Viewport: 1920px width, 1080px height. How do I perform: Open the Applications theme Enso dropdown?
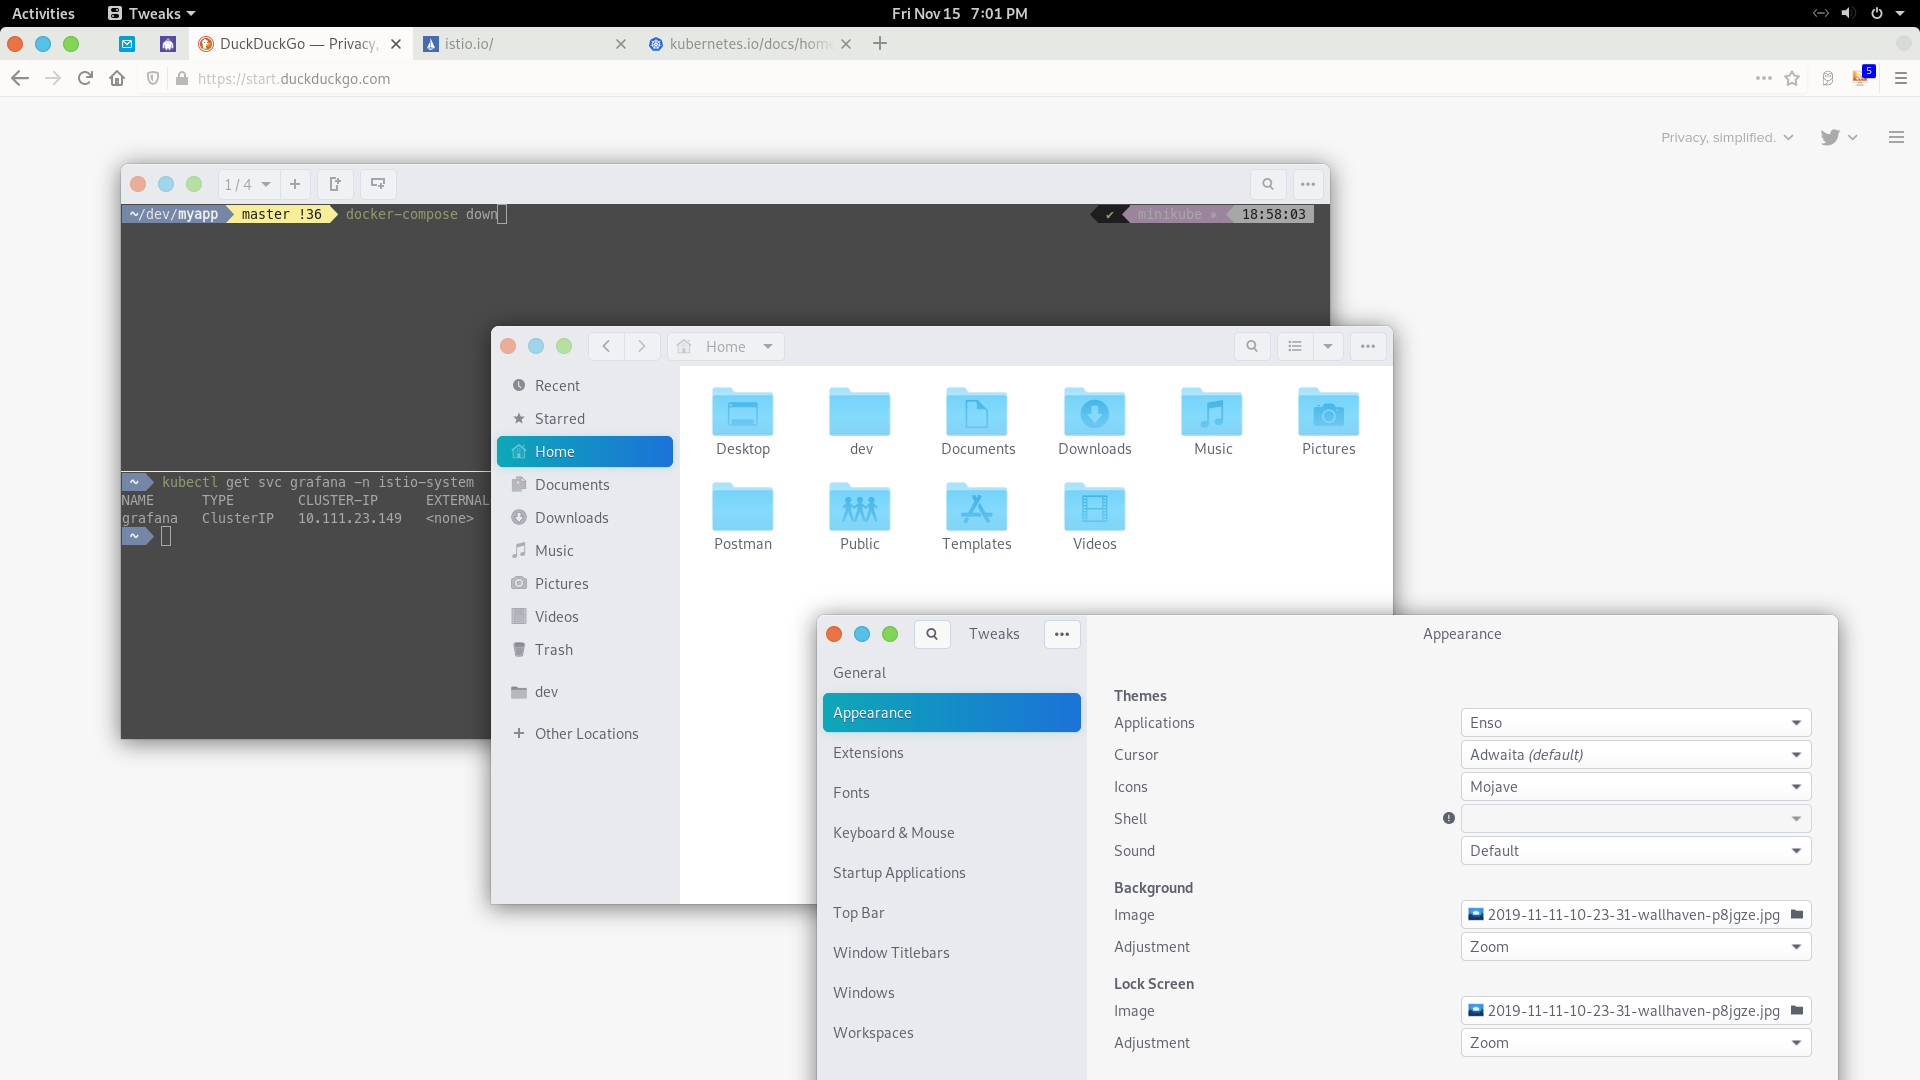1635,722
